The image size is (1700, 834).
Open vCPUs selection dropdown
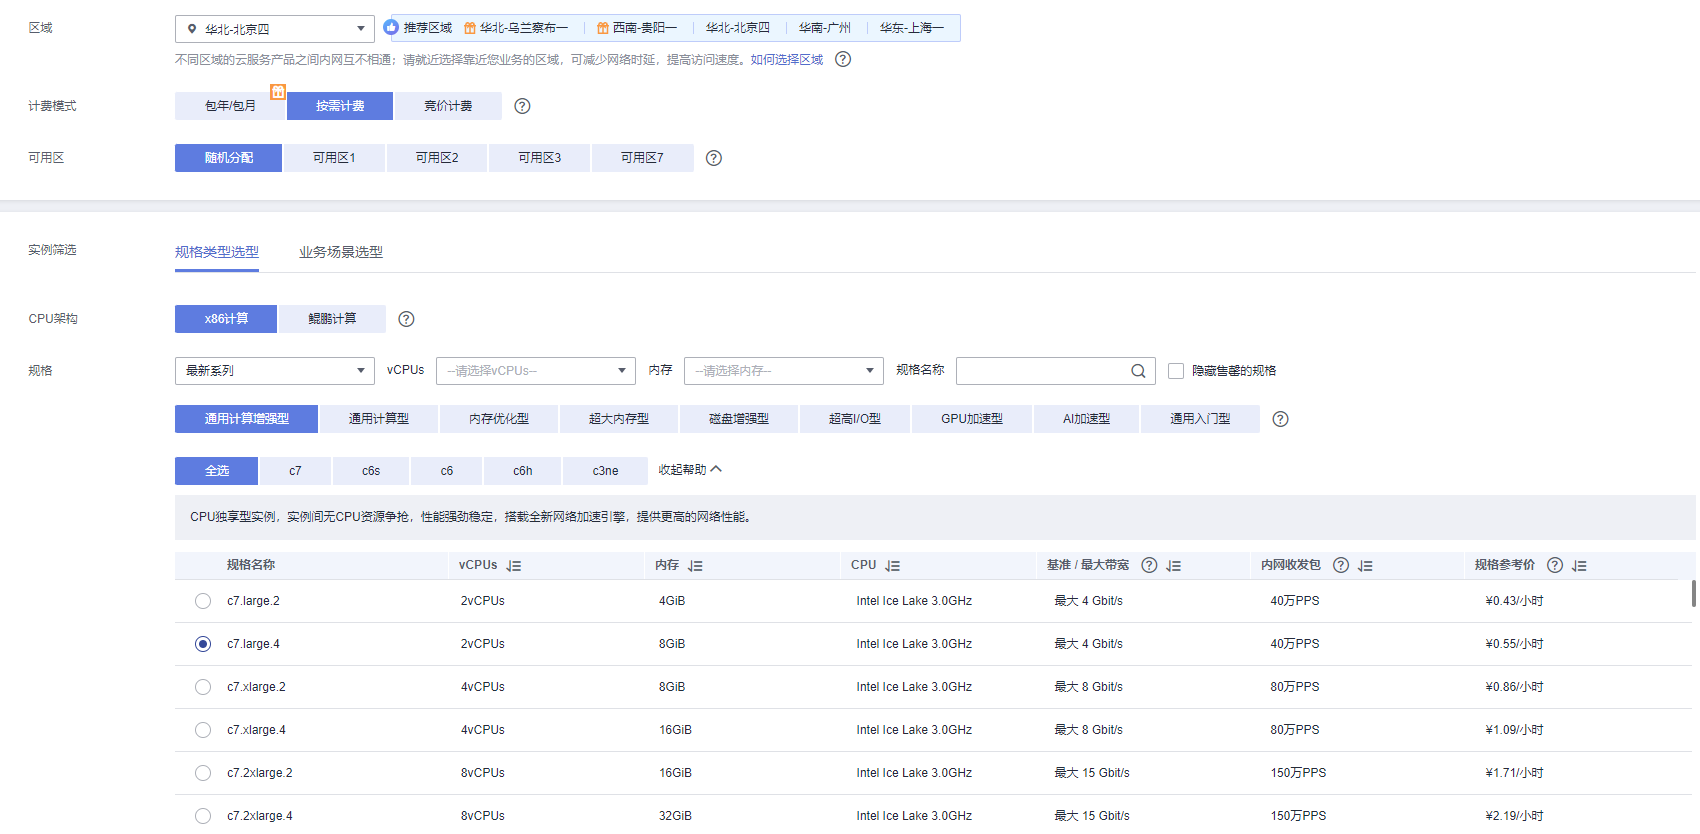(x=536, y=371)
